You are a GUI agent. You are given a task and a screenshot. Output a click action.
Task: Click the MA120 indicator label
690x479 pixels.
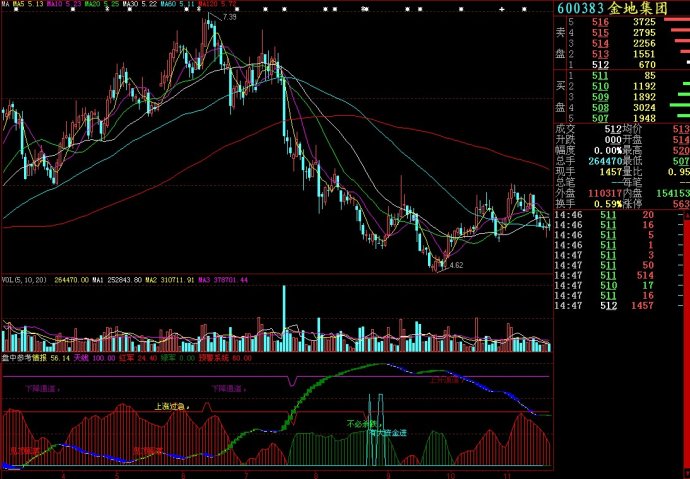pyautogui.click(x=217, y=4)
